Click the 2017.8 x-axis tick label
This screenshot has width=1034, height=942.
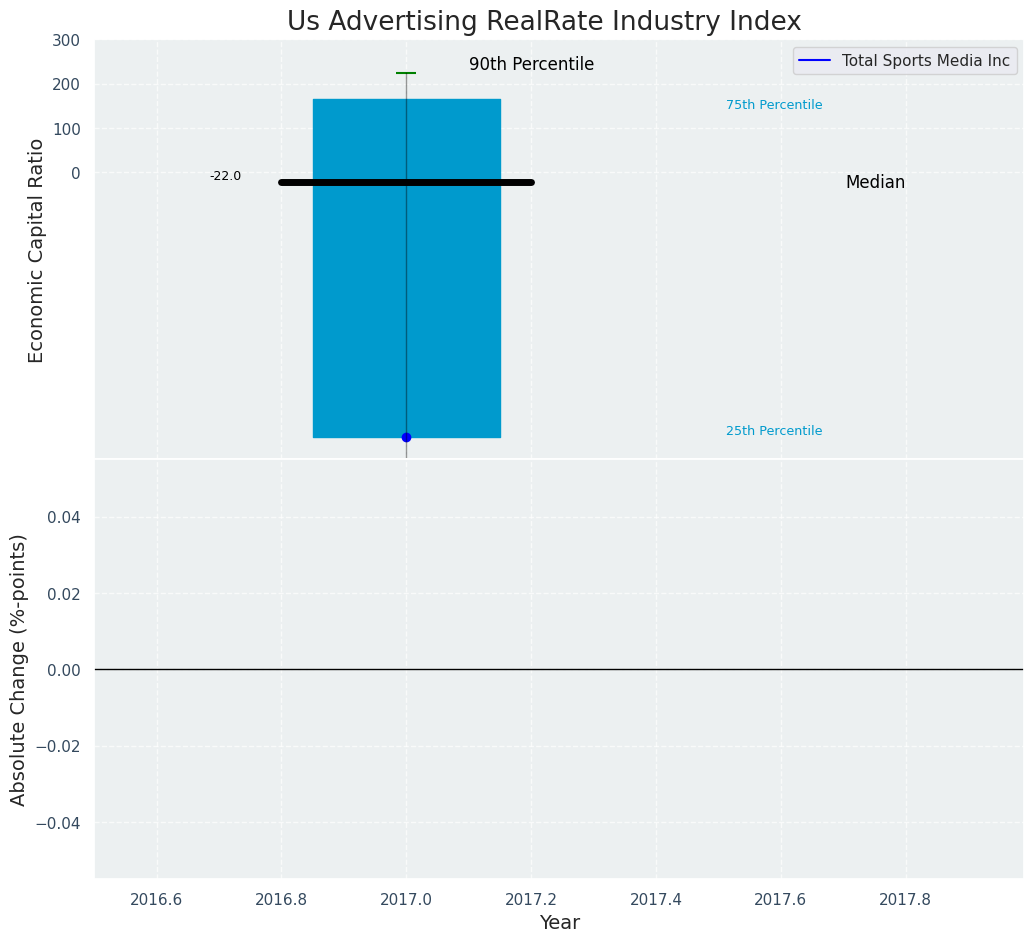(x=905, y=899)
